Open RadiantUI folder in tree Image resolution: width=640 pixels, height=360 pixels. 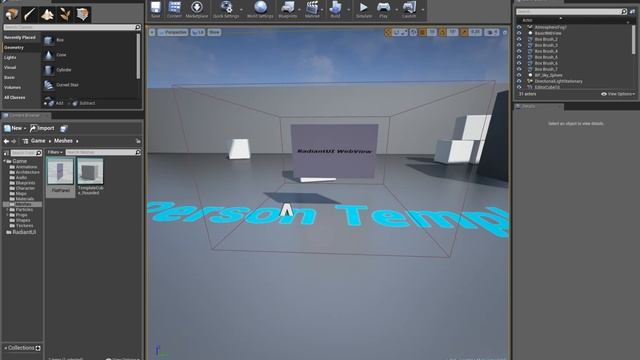coord(24,232)
